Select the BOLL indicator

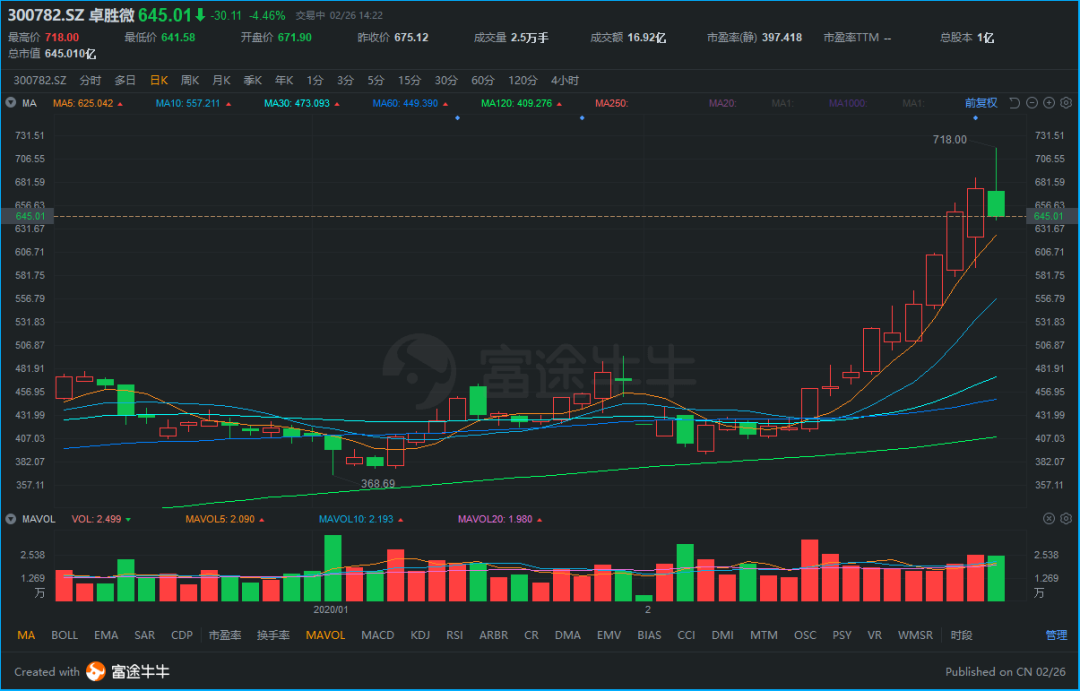point(64,635)
